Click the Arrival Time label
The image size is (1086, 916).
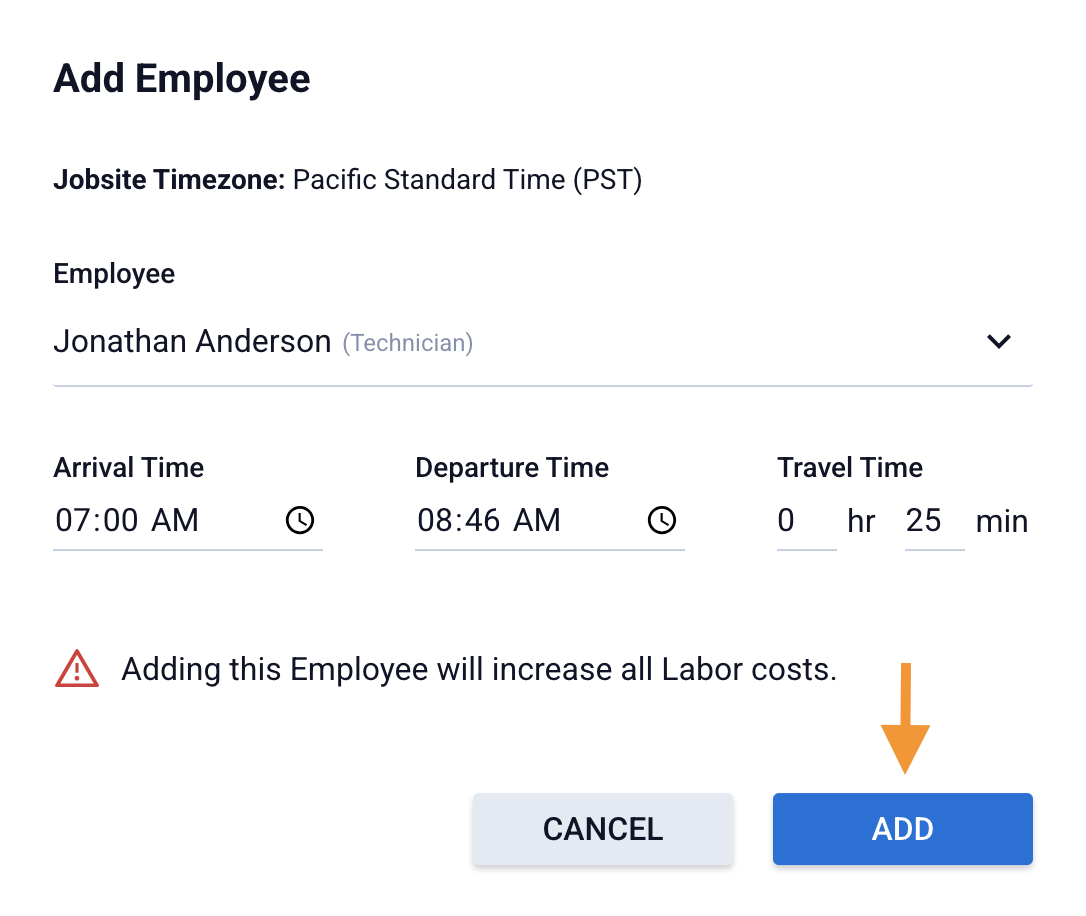click(129, 468)
